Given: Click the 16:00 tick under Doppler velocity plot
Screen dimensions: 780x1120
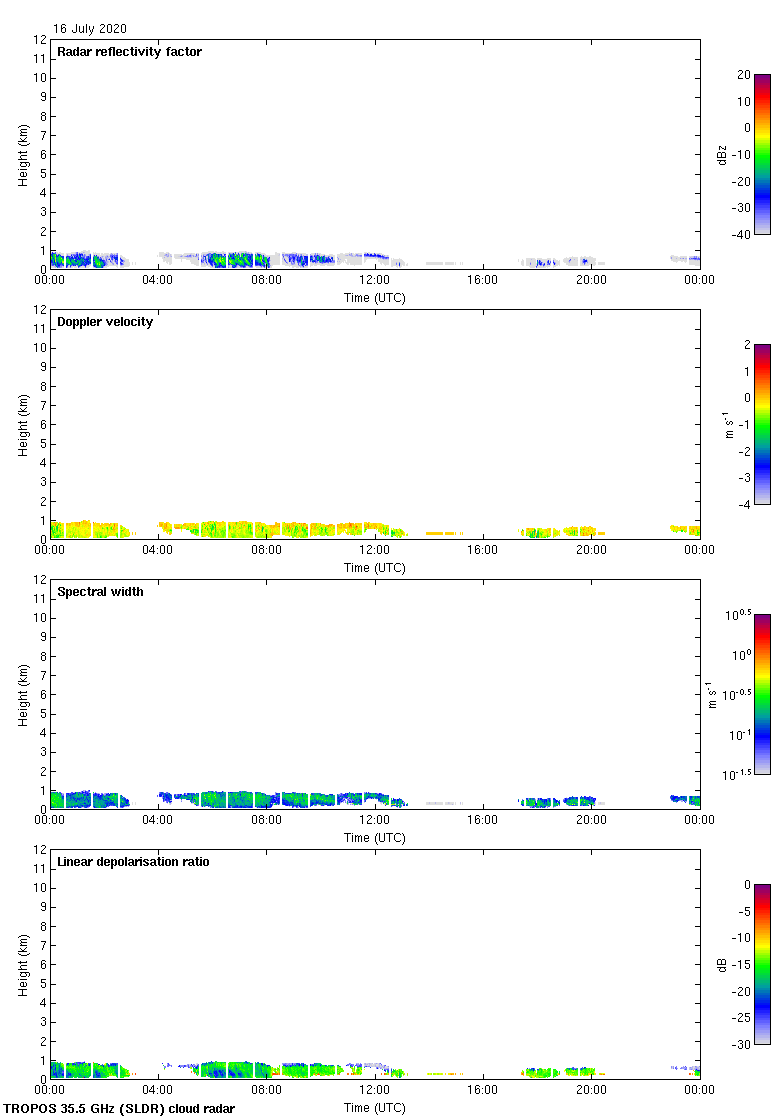Looking at the screenshot, I should click(x=483, y=551).
